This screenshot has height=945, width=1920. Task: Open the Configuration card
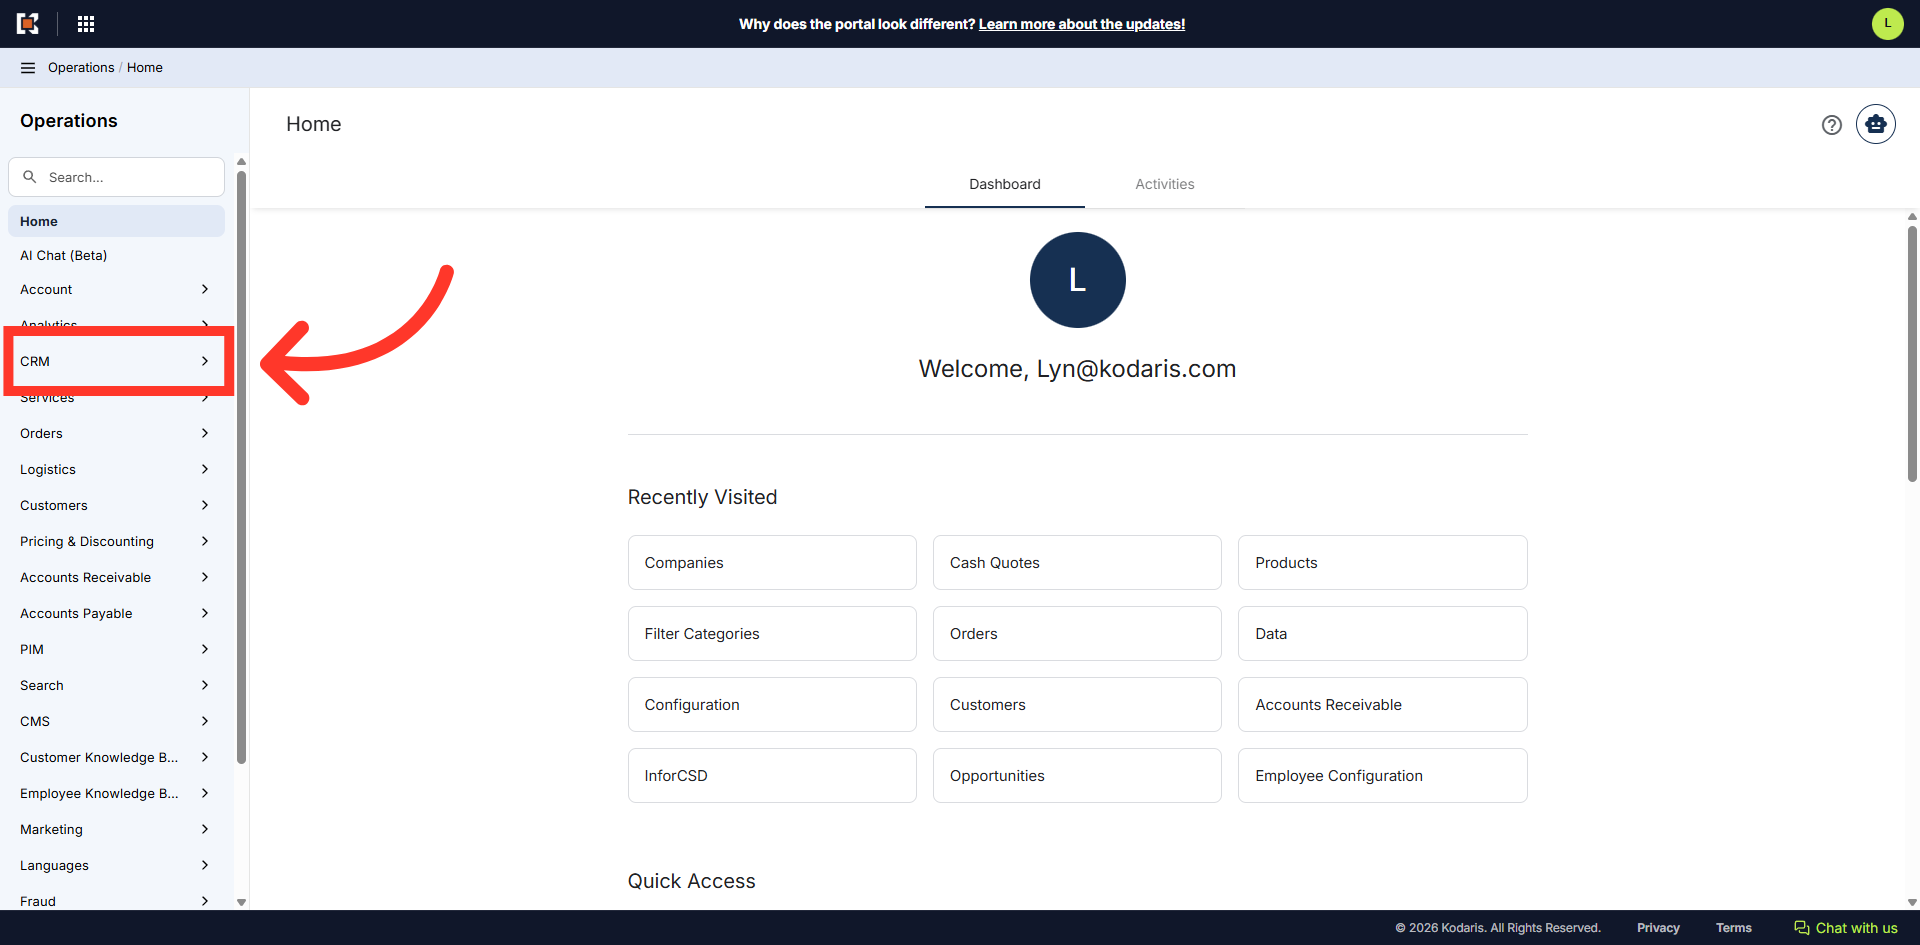click(772, 705)
